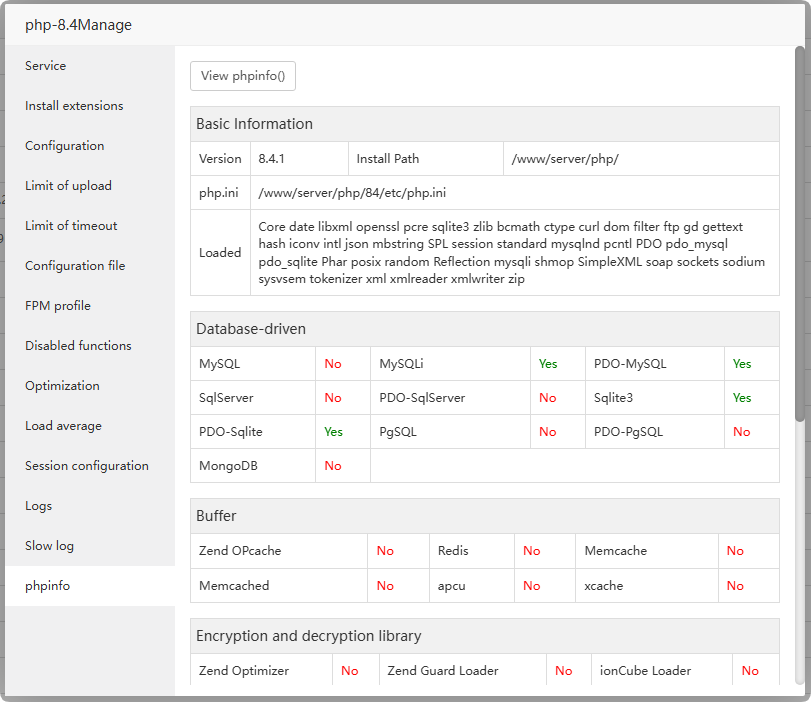Open the Slow log tab
The image size is (811, 702).
pos(49,546)
